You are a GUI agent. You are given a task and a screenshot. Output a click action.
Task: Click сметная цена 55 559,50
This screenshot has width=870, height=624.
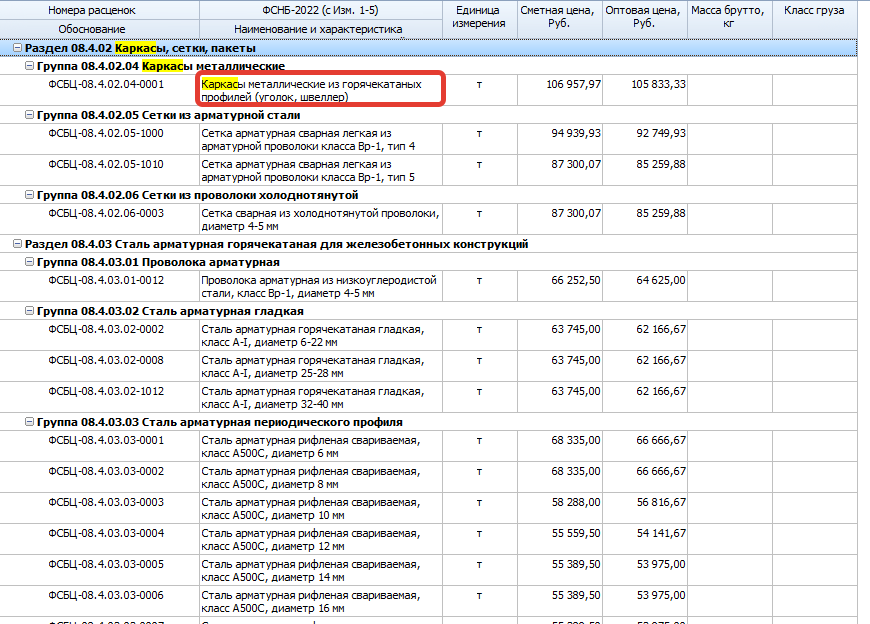575,533
